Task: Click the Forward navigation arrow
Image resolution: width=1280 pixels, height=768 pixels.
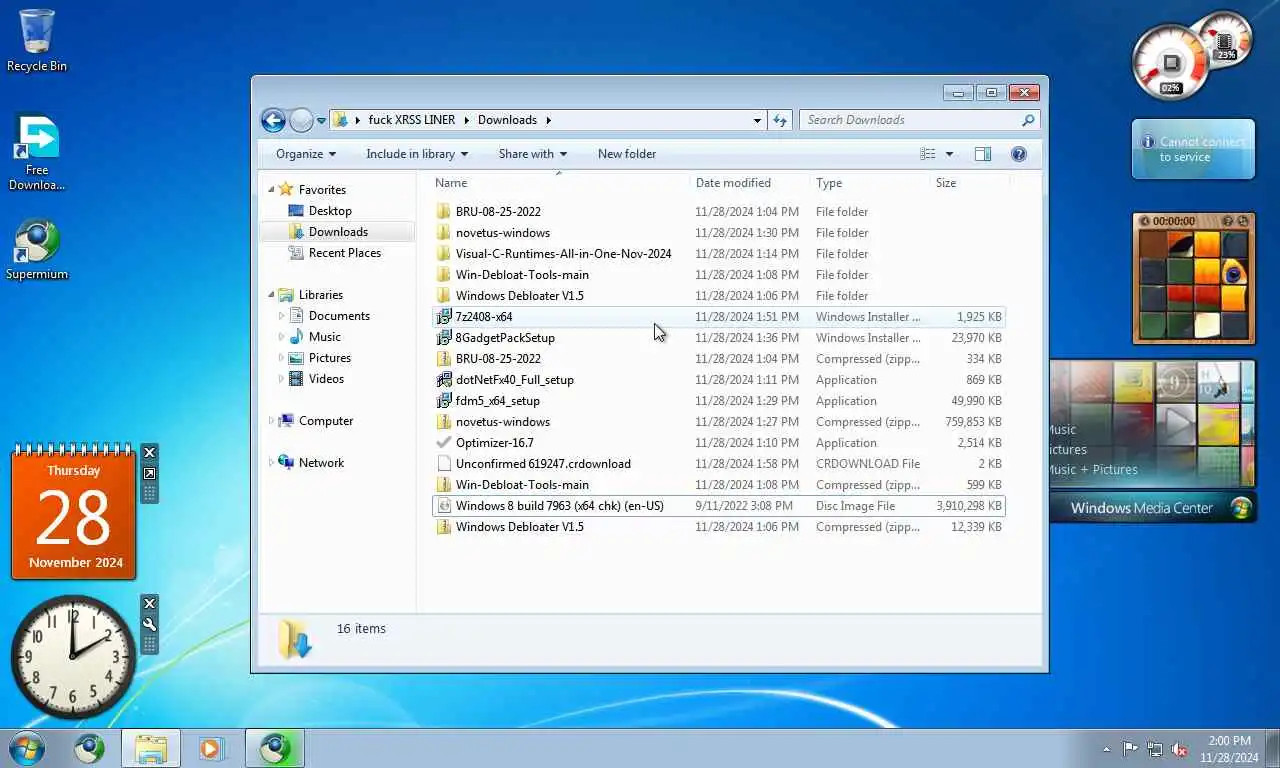Action: [x=301, y=120]
